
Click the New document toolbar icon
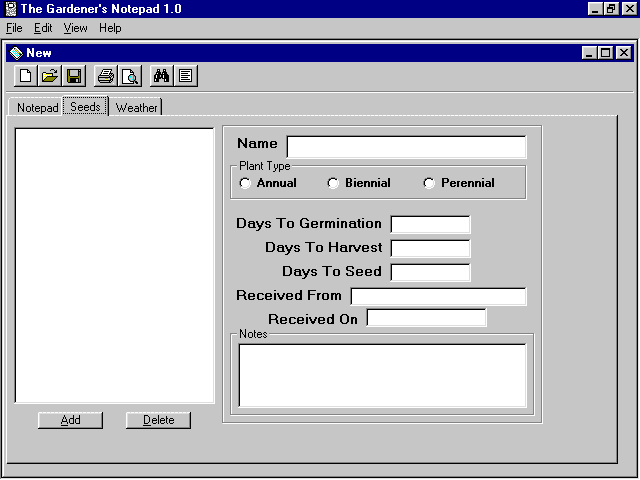[x=26, y=76]
